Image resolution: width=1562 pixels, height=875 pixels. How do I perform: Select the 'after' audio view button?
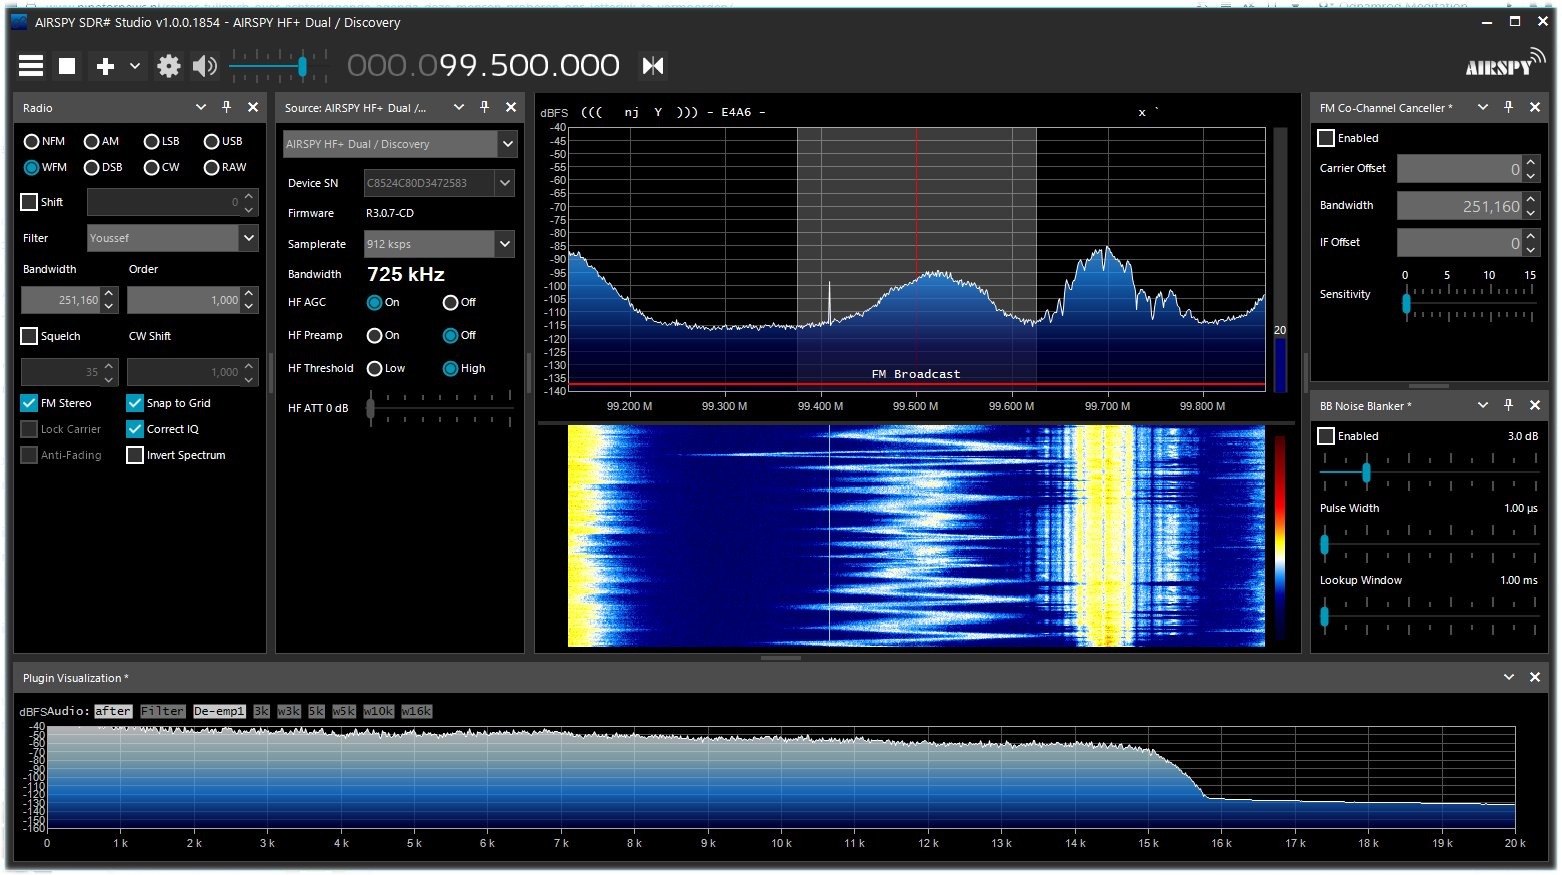click(x=113, y=711)
